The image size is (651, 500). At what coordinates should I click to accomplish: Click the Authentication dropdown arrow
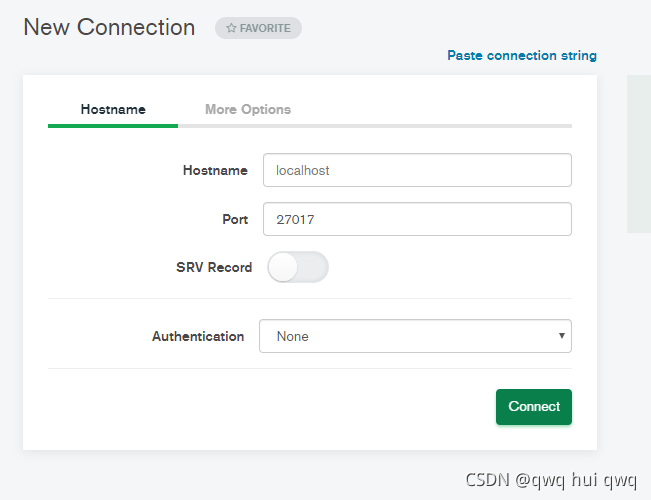[561, 336]
